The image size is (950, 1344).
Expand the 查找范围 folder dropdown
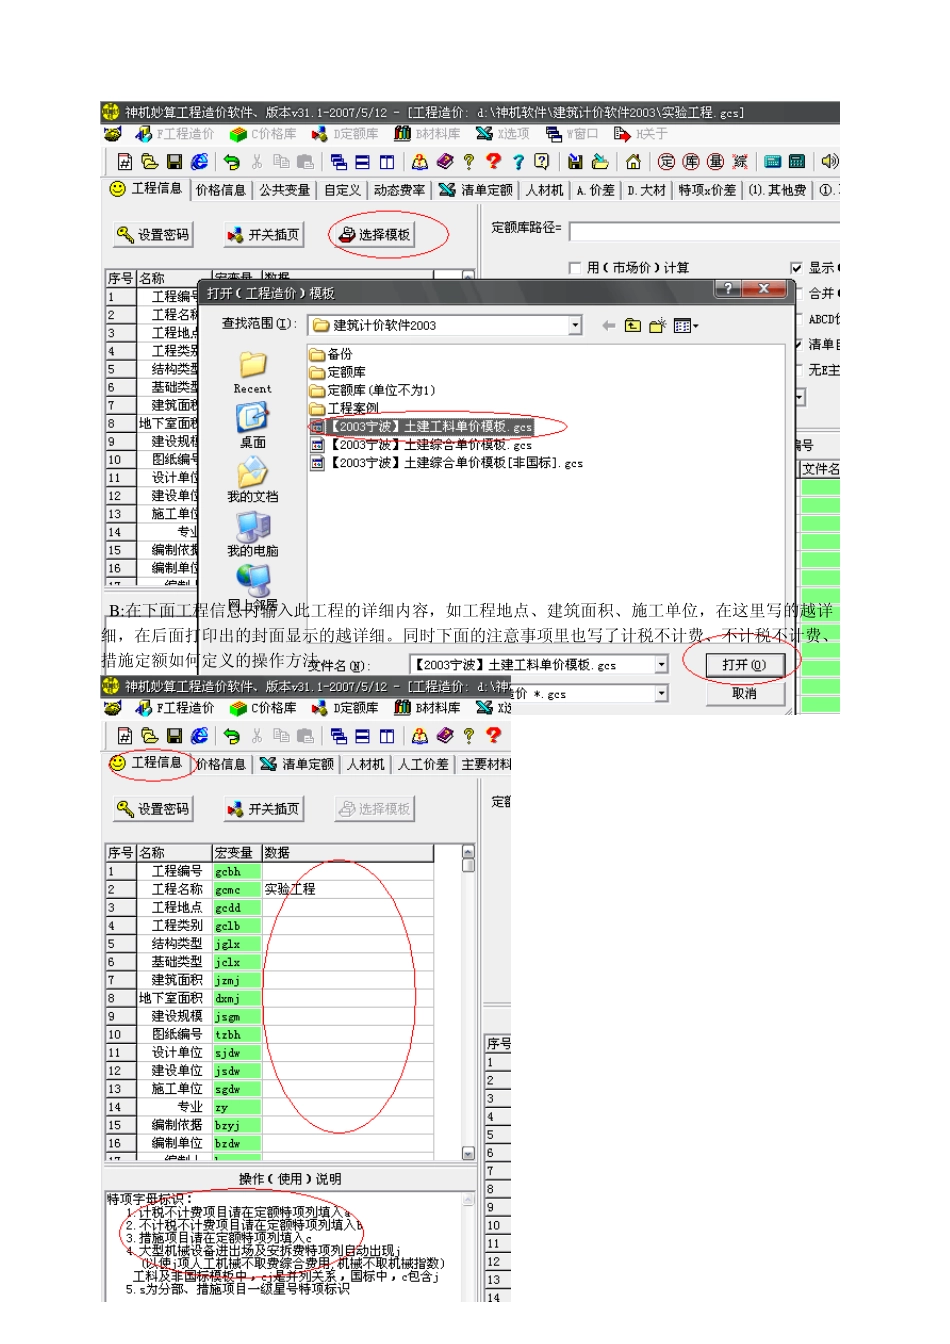click(x=575, y=325)
